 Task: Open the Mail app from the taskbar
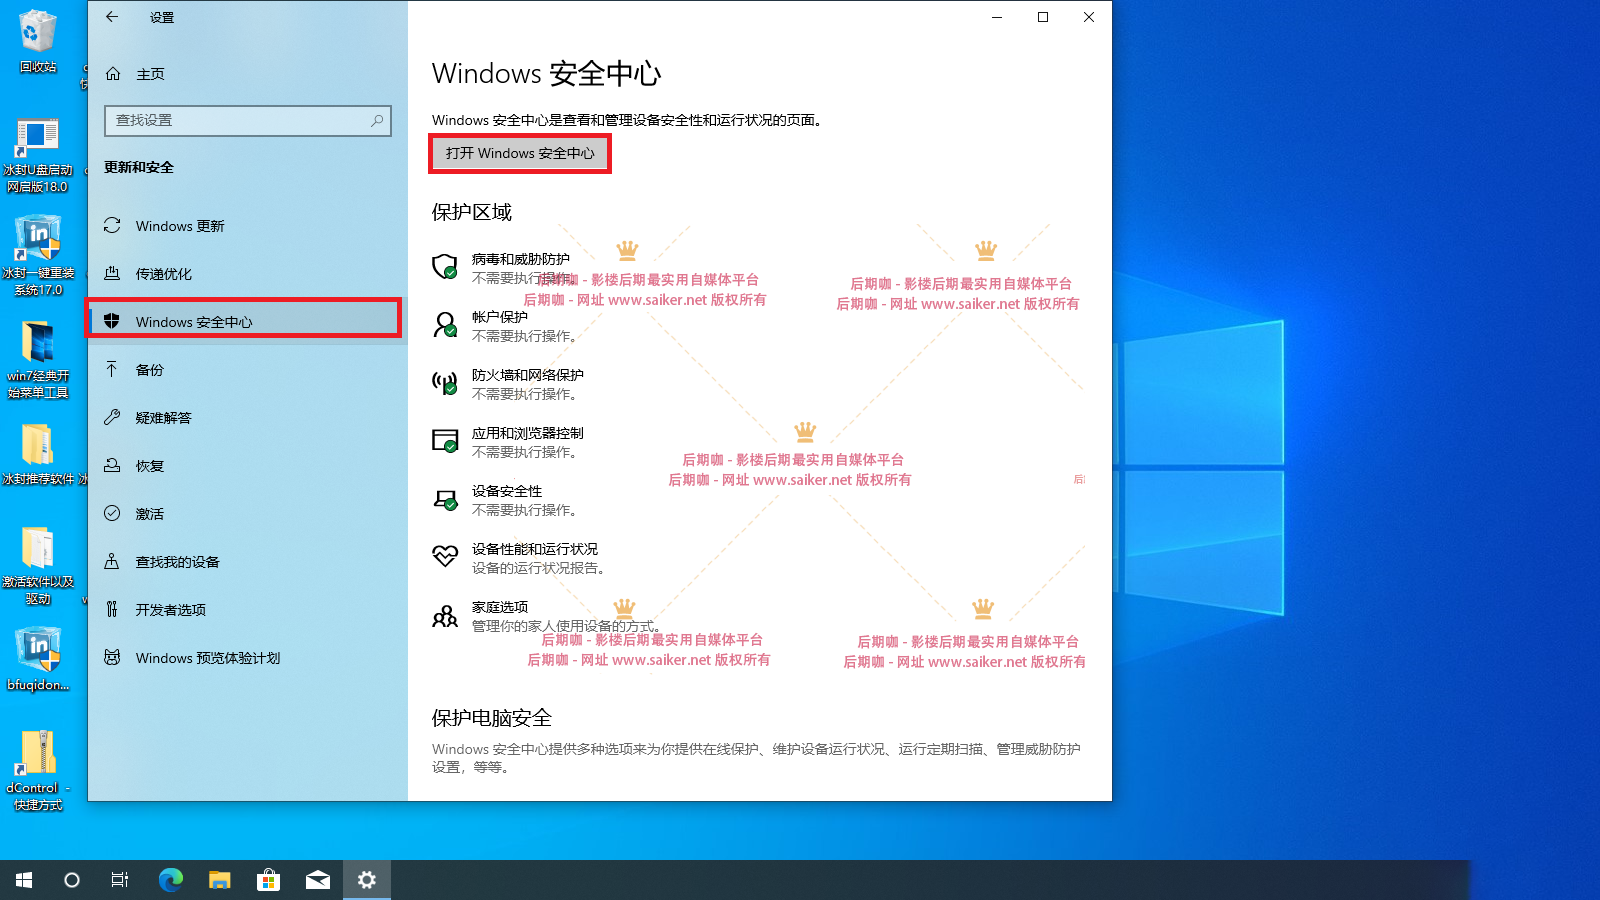click(x=318, y=880)
